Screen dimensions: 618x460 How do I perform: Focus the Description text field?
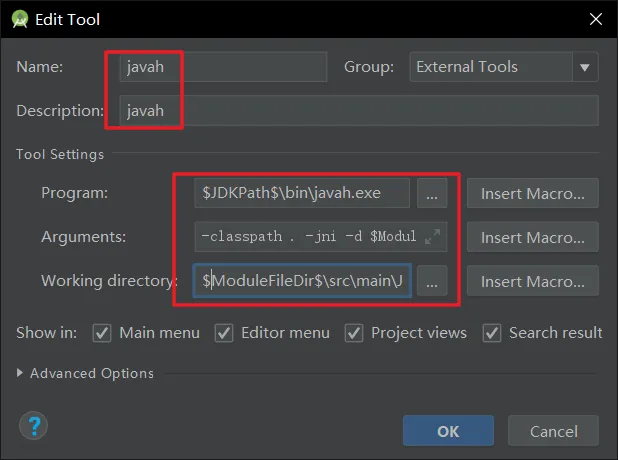tap(358, 111)
